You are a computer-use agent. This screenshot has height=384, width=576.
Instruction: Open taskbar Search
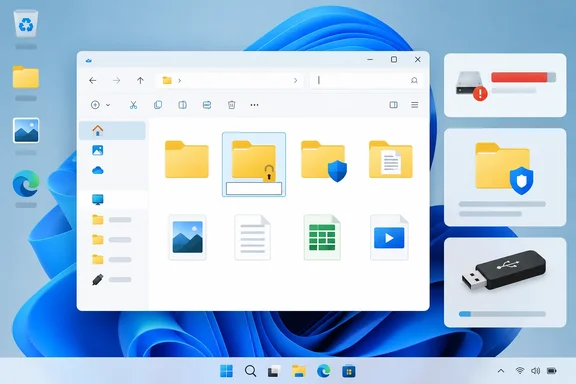point(251,371)
